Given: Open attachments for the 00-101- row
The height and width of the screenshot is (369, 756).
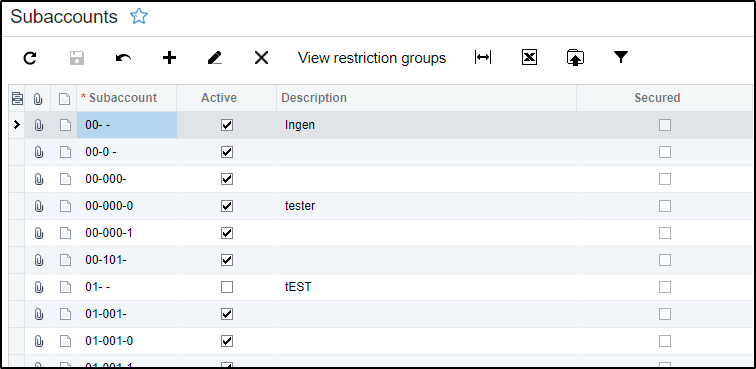Looking at the screenshot, I should (39, 260).
